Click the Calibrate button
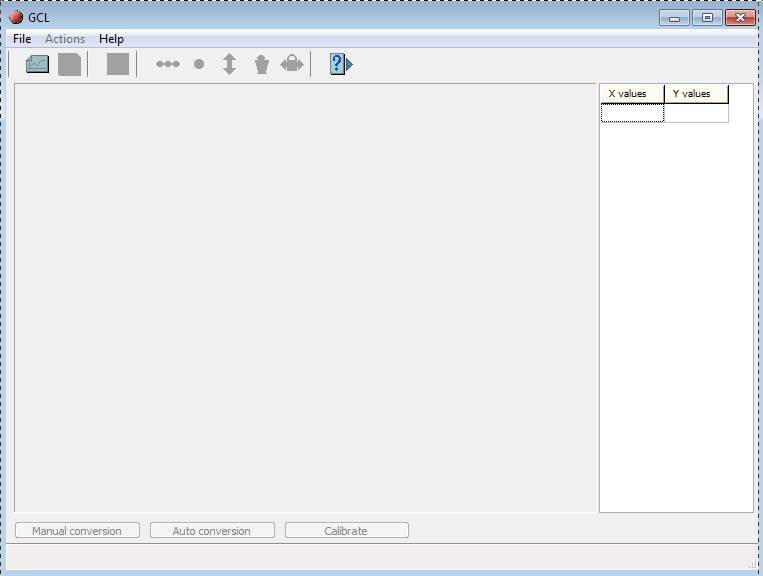The width and height of the screenshot is (763, 576). coord(346,530)
